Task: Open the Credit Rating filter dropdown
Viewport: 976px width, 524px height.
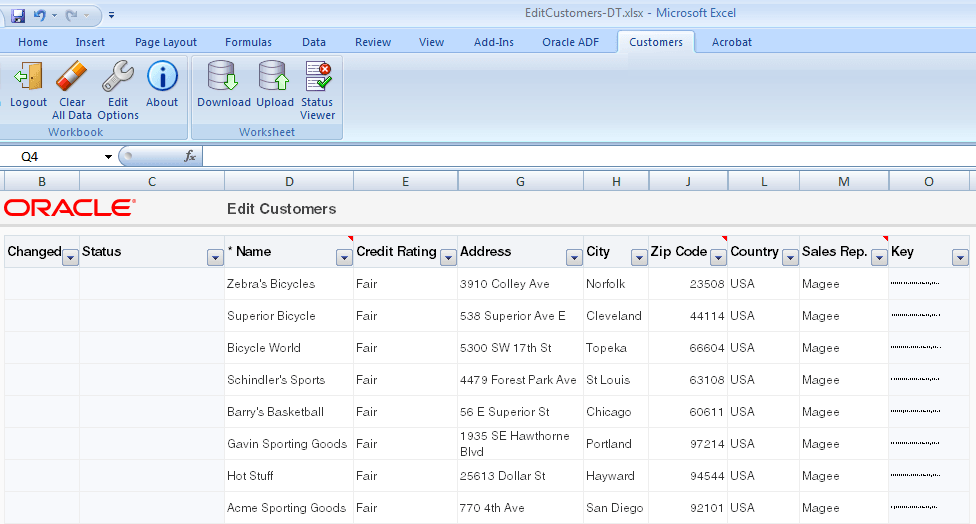Action: click(448, 257)
